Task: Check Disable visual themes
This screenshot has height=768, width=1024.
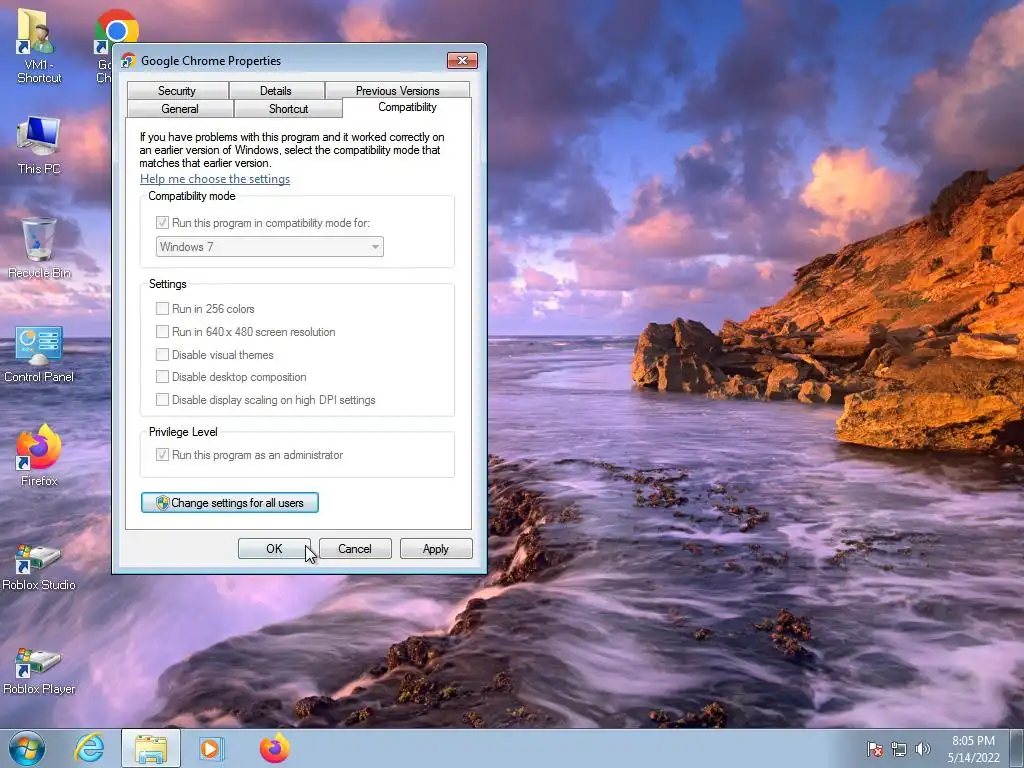Action: point(163,355)
